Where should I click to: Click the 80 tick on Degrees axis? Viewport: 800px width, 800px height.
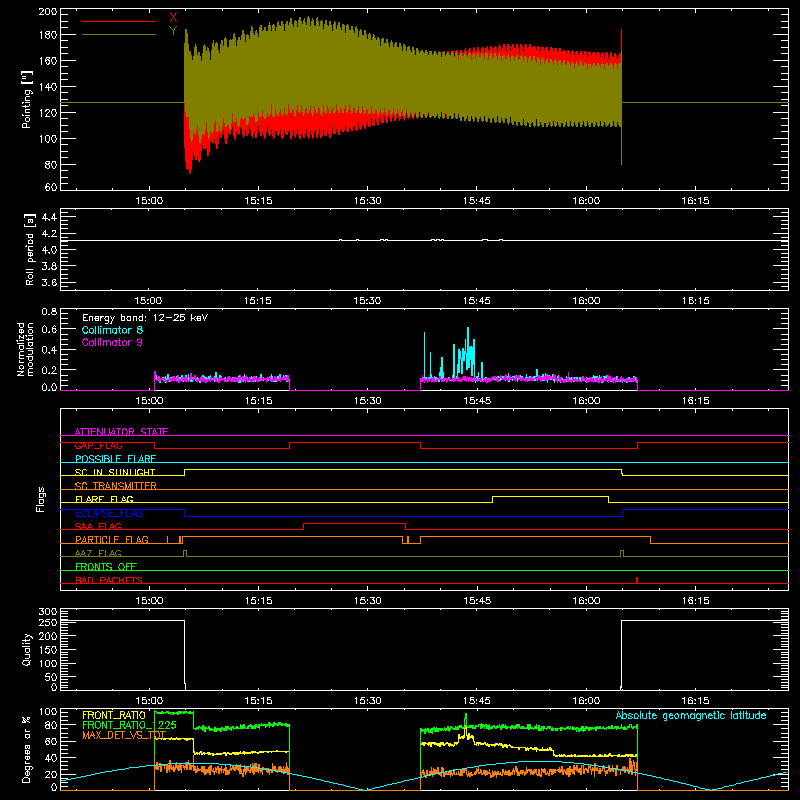coord(51,725)
